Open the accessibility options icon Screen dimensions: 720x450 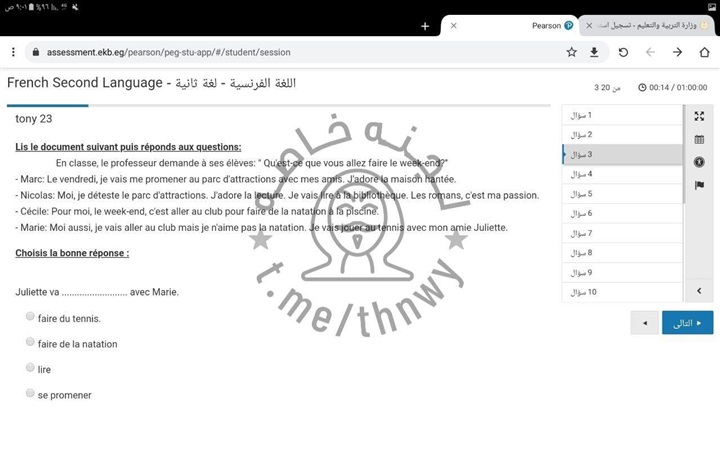tap(699, 162)
